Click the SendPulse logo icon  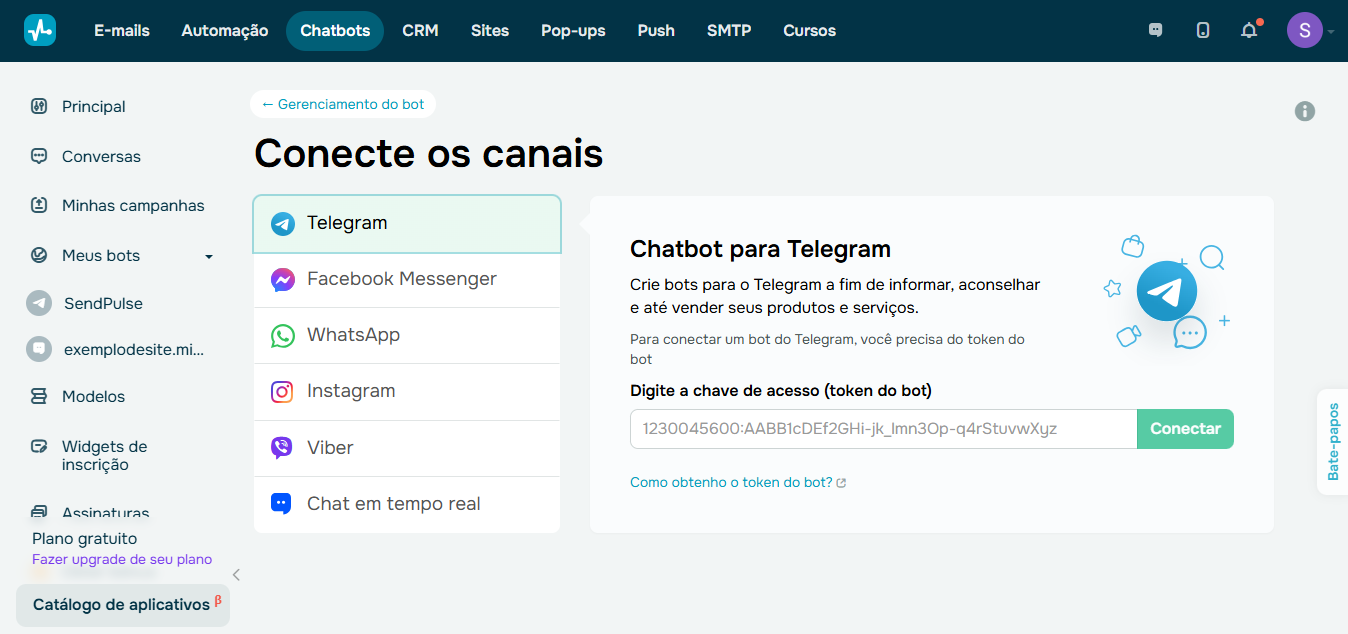coord(40,30)
